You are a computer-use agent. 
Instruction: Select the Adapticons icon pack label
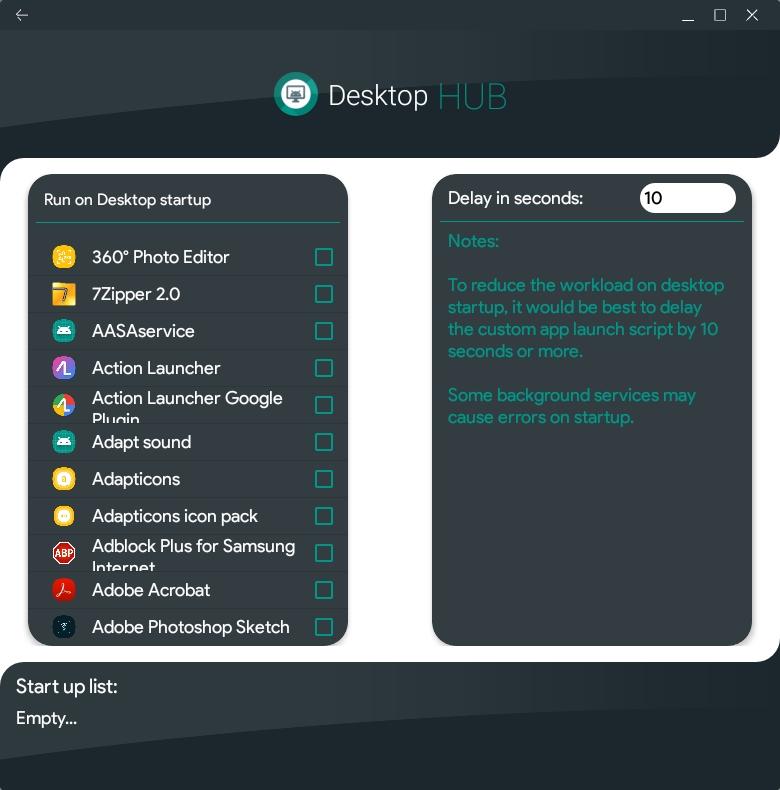coord(175,516)
